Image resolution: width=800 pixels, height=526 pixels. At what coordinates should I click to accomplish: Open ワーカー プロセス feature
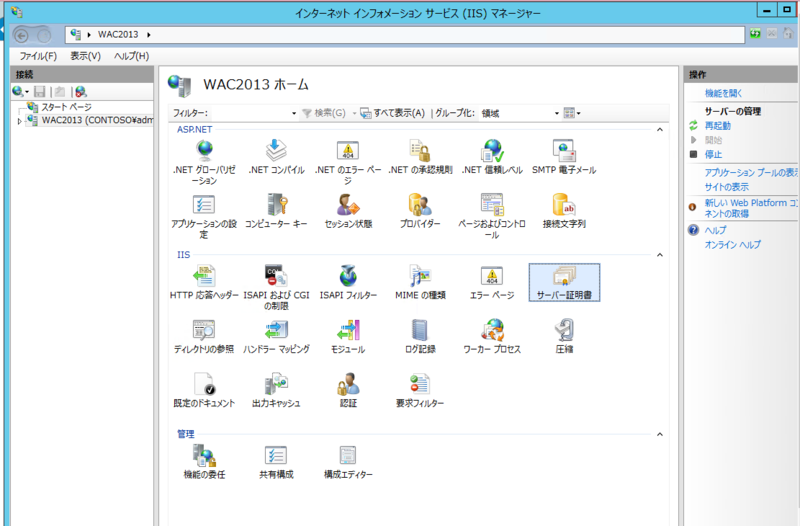coord(492,336)
